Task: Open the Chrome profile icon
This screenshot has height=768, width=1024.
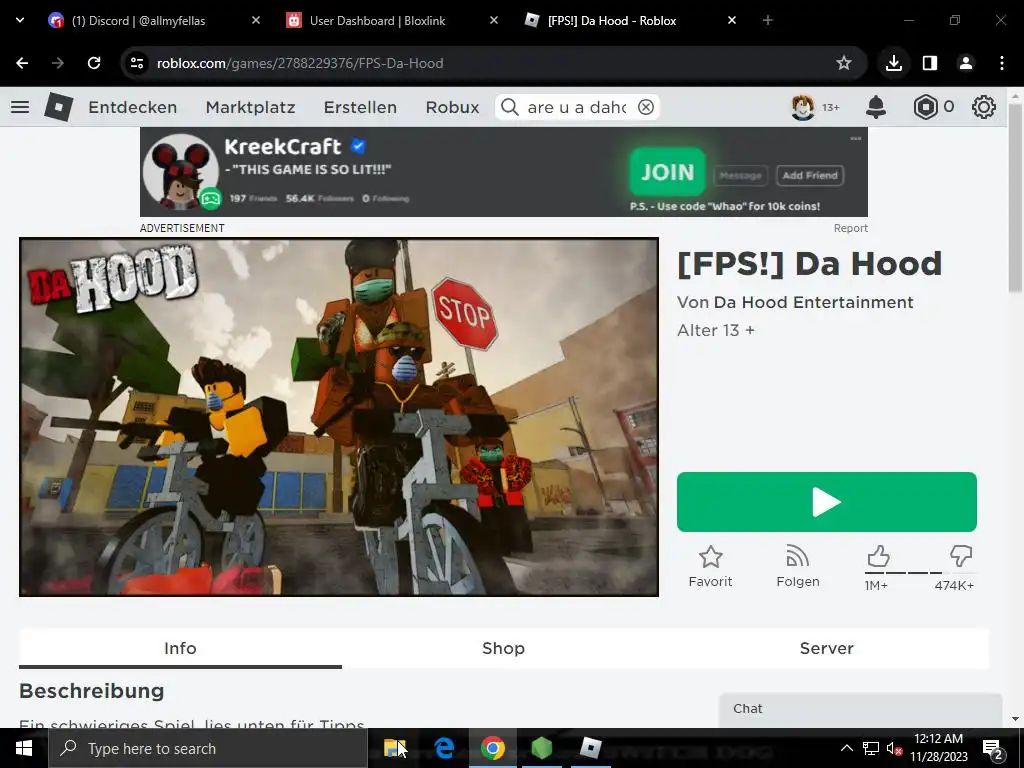Action: pos(965,63)
